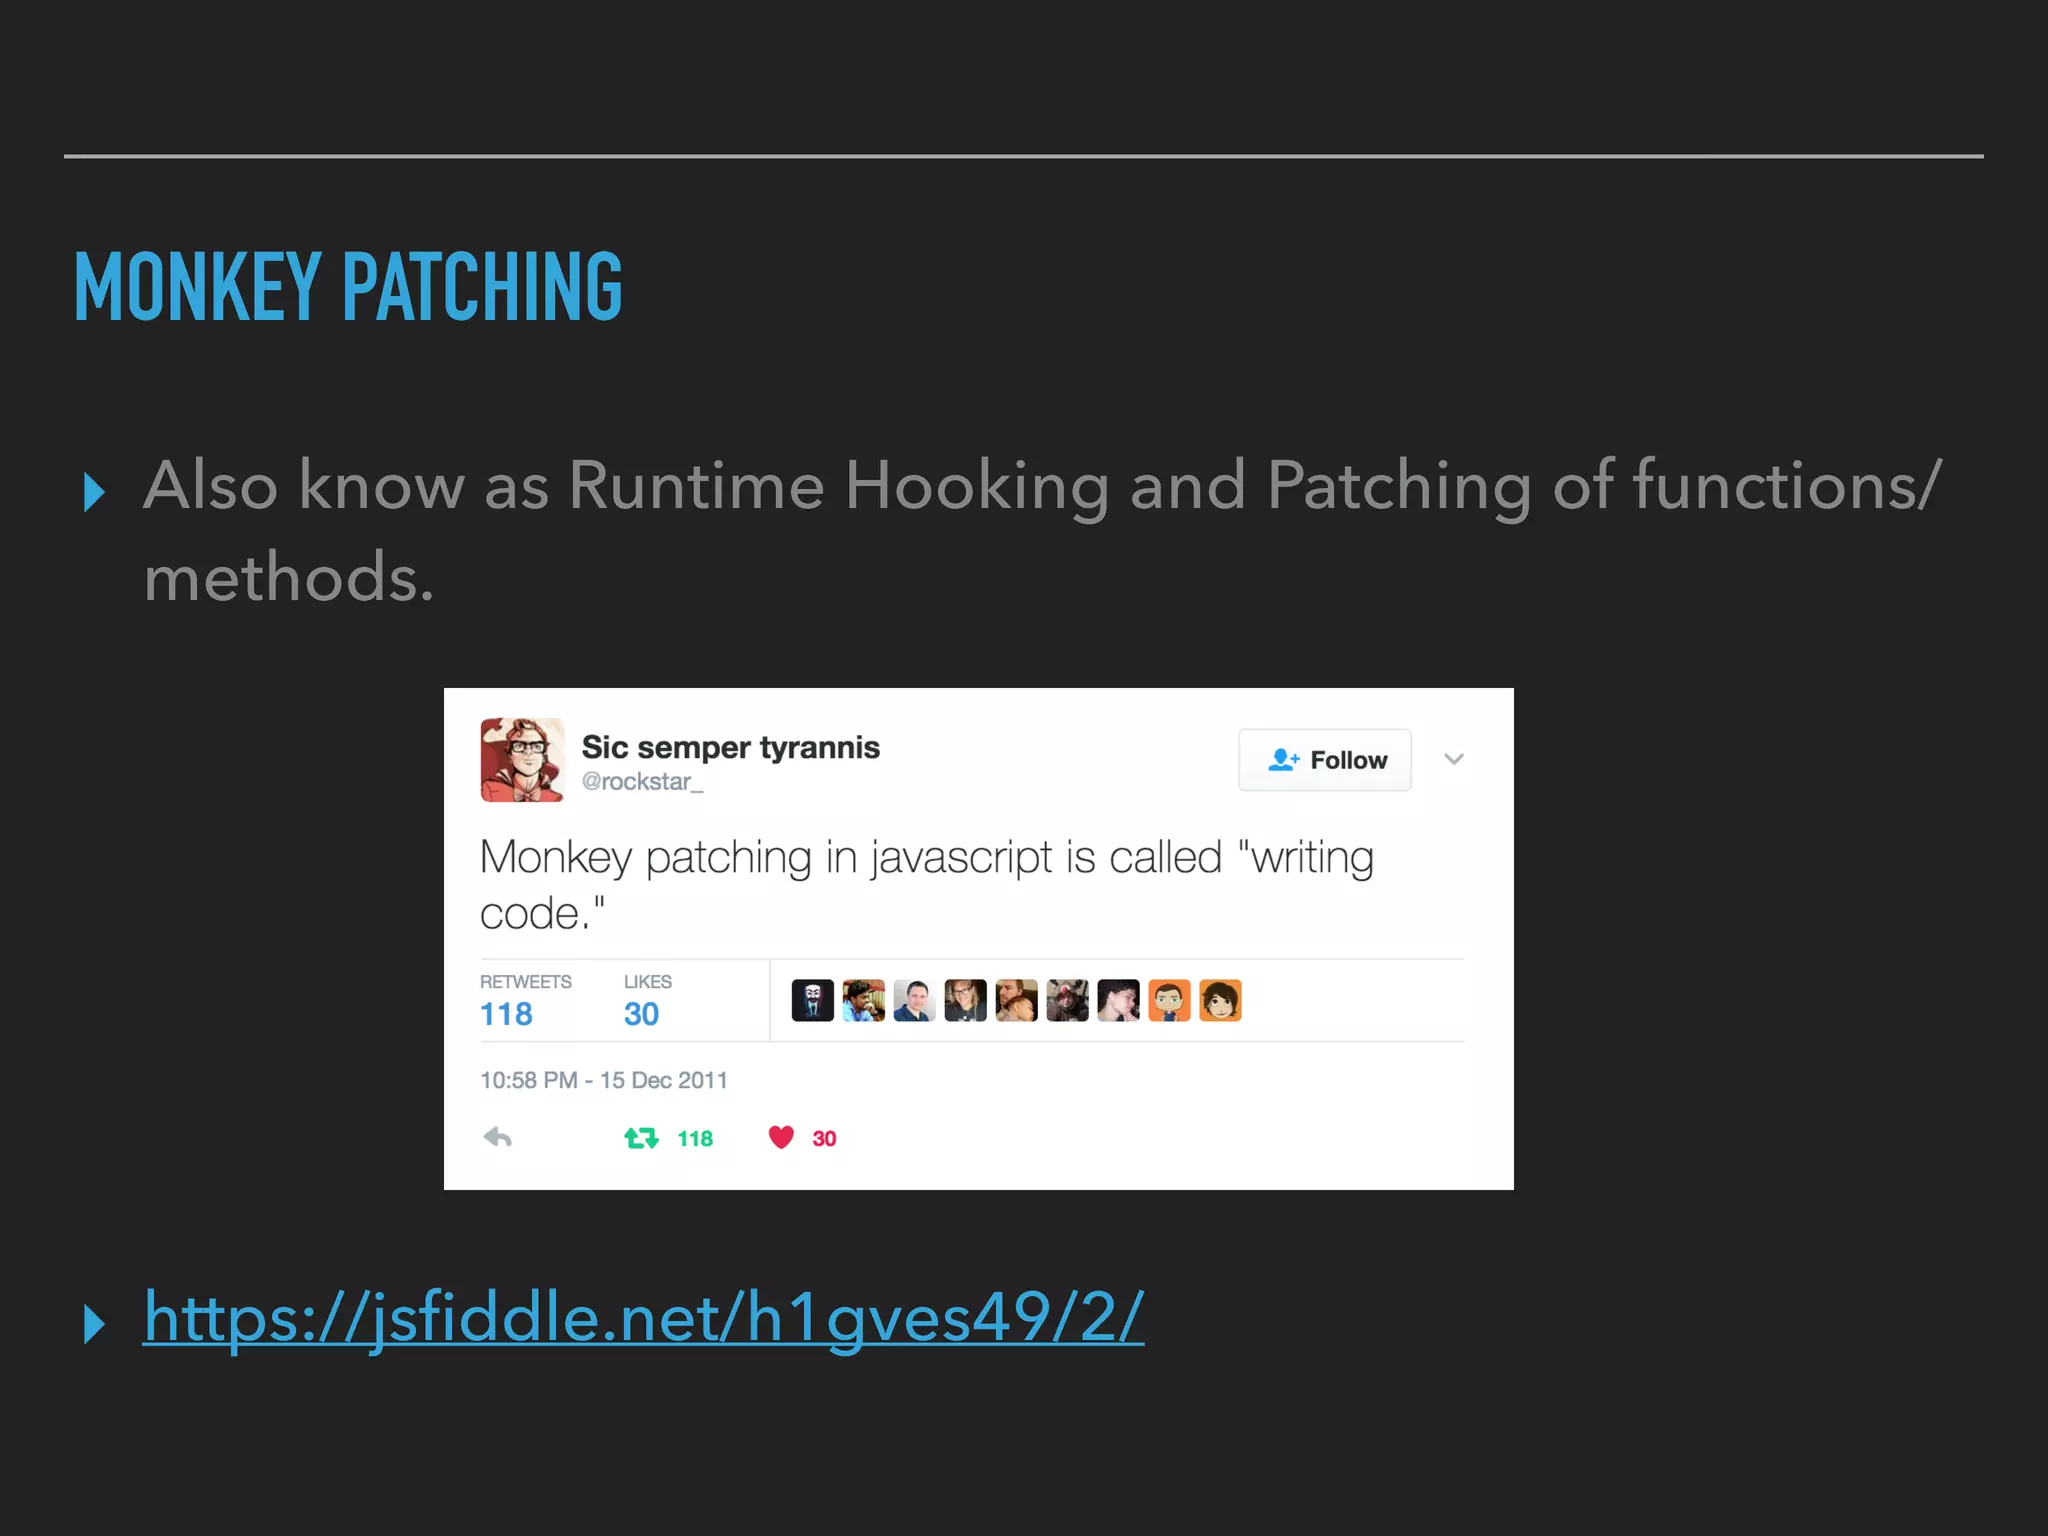2048x1536 pixels.
Task: Click the 10:58 PM - 15 Dec 2011 timestamp
Action: pos(603,1081)
